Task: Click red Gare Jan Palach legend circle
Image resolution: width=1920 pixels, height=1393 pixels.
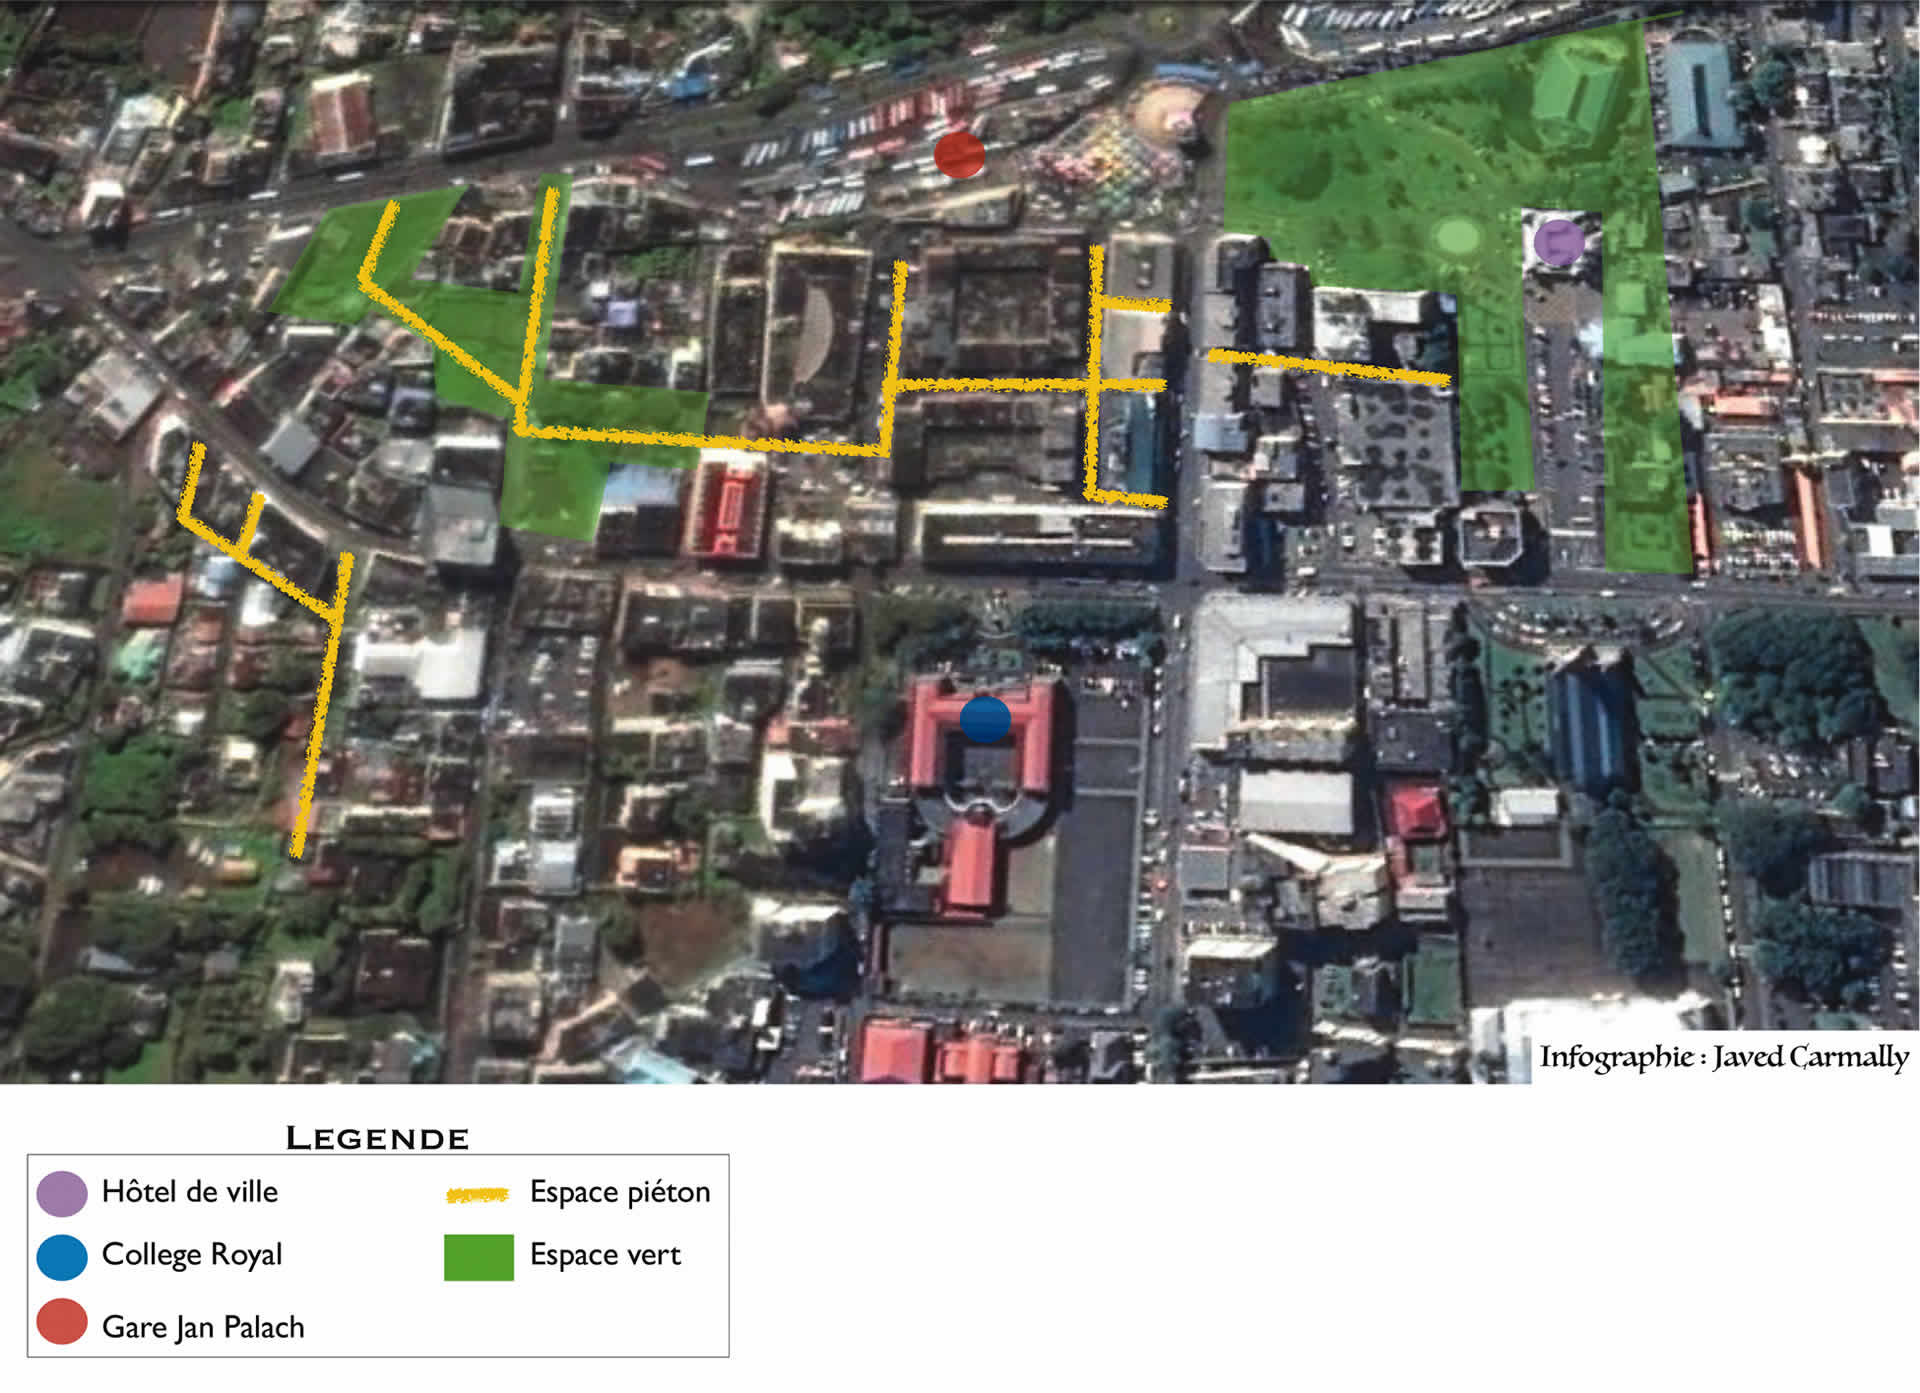Action: [x=62, y=1323]
